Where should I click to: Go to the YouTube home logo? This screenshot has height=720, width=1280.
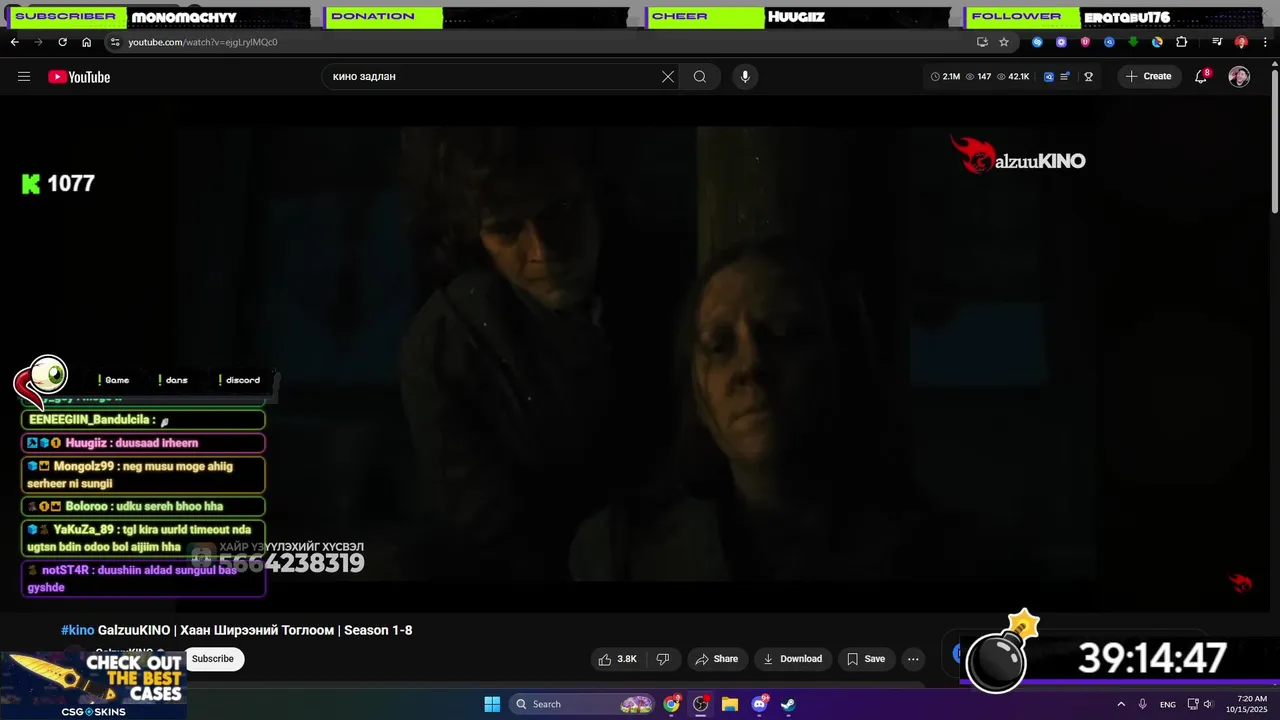(79, 77)
